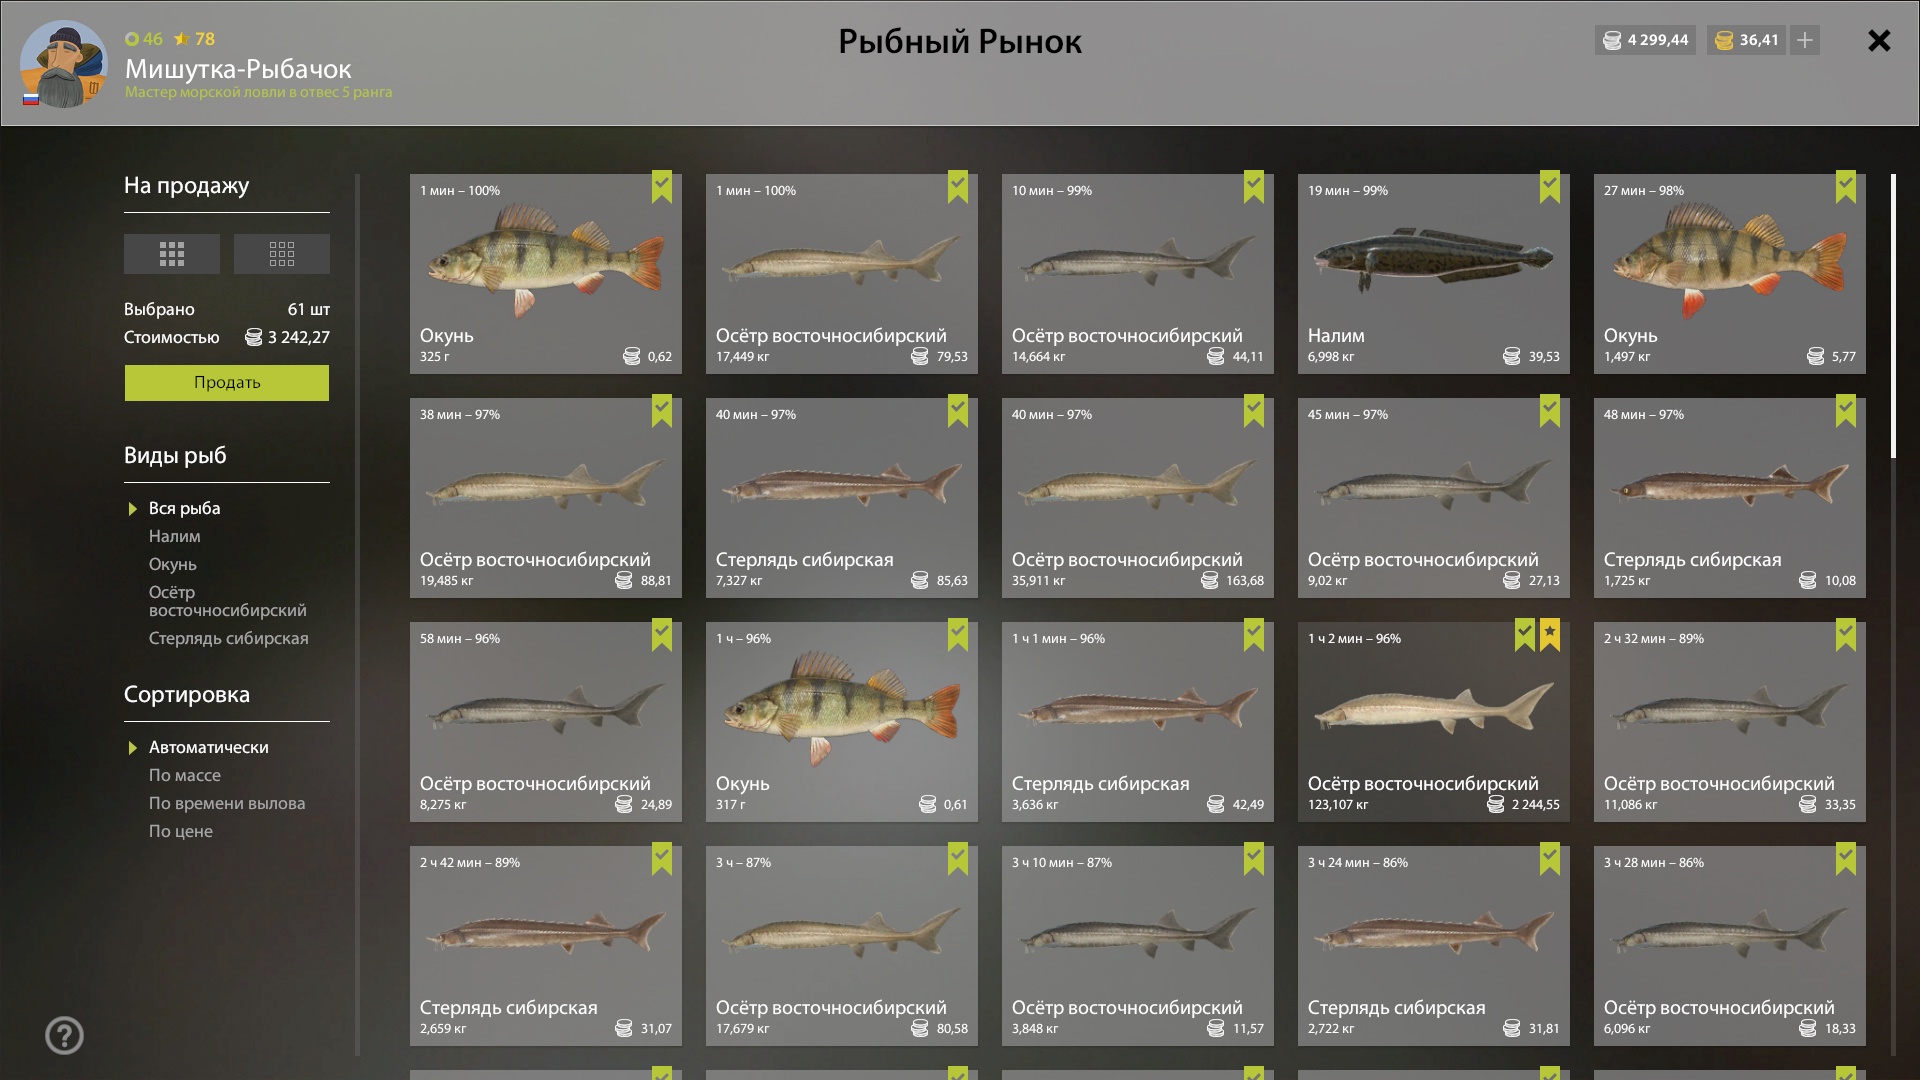Sort fish by По цене
This screenshot has width=1920, height=1080.
[x=181, y=831]
